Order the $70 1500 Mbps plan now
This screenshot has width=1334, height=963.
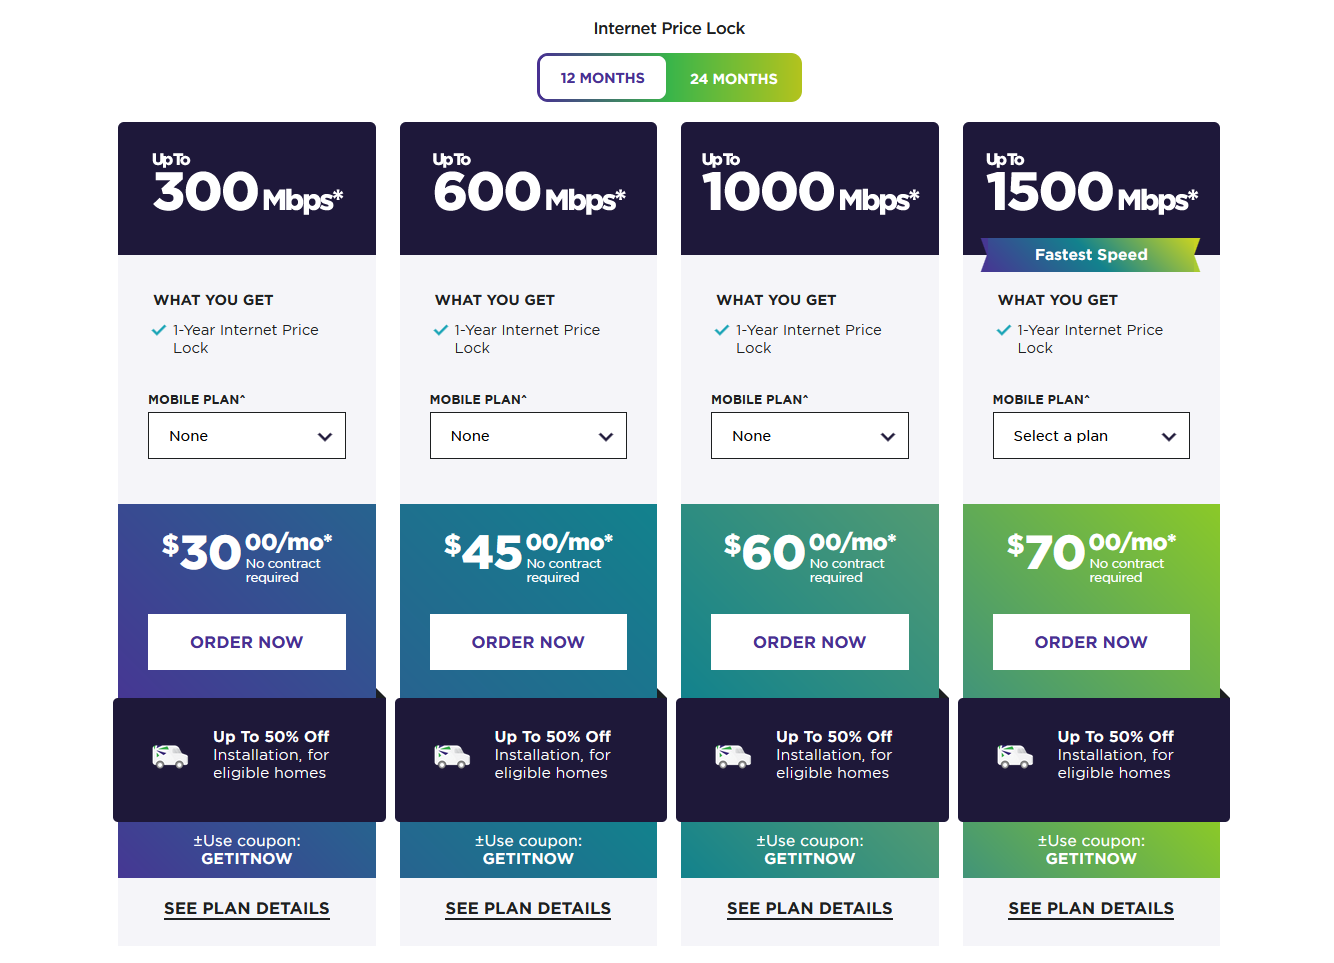coord(1091,642)
